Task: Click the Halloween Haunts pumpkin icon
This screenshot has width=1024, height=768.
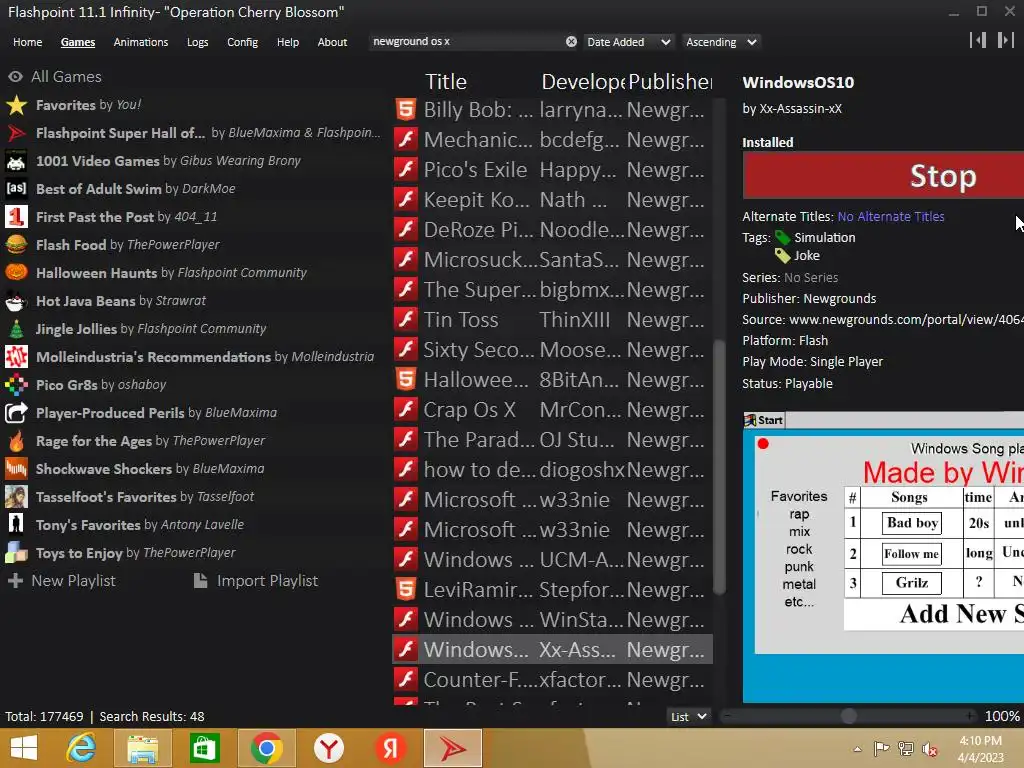Action: 16,272
